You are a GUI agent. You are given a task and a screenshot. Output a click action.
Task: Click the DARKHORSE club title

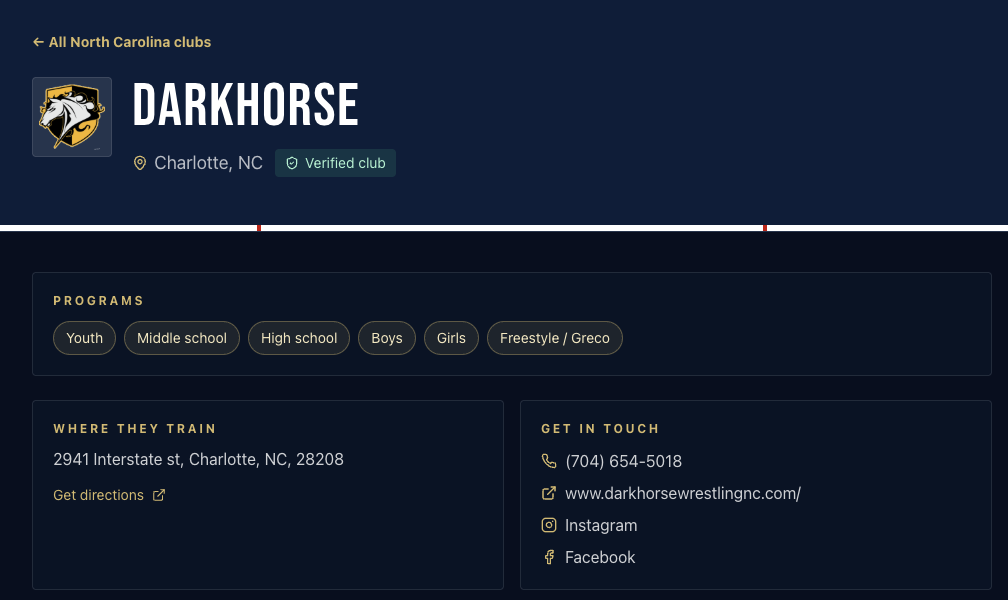246,105
